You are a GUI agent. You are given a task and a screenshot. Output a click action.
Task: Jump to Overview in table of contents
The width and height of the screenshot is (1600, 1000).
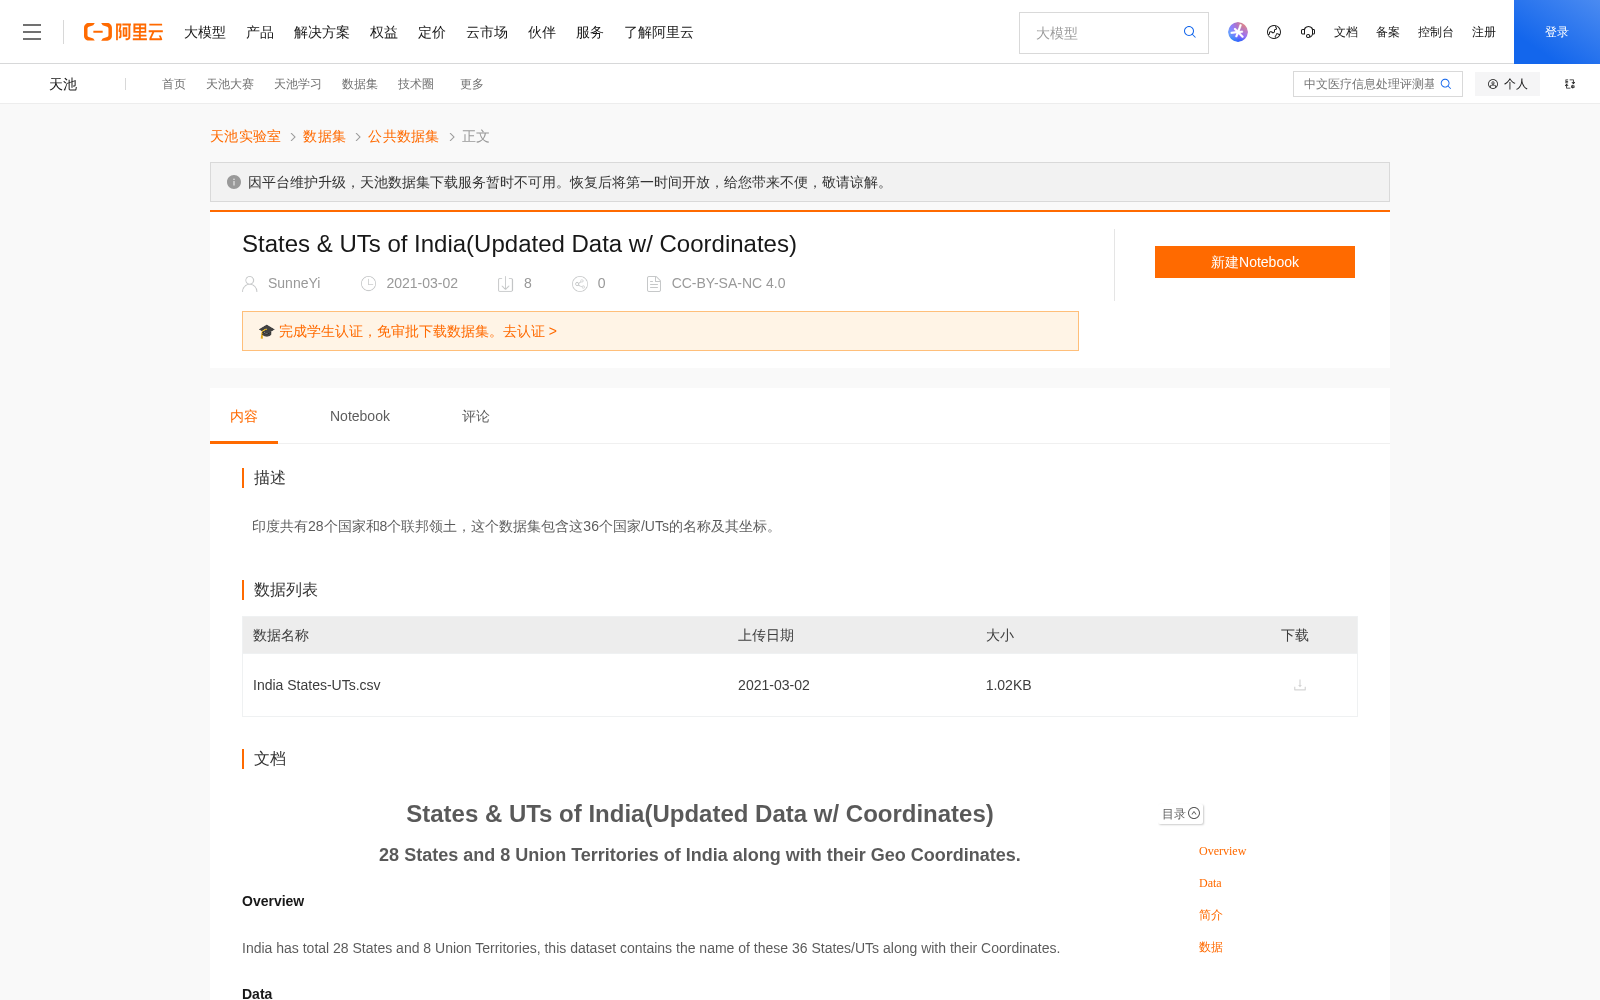pos(1222,851)
